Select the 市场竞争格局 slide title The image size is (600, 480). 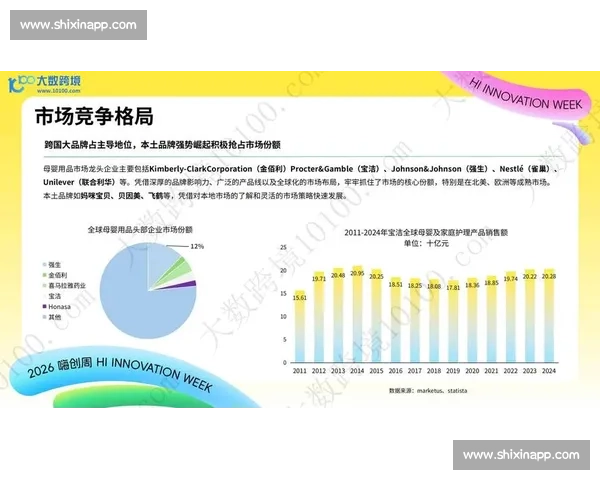pyautogui.click(x=95, y=116)
